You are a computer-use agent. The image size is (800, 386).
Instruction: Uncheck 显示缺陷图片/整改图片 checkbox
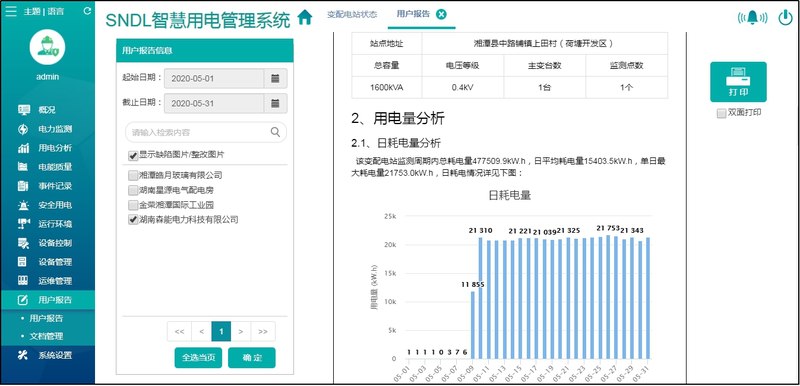tap(133, 156)
